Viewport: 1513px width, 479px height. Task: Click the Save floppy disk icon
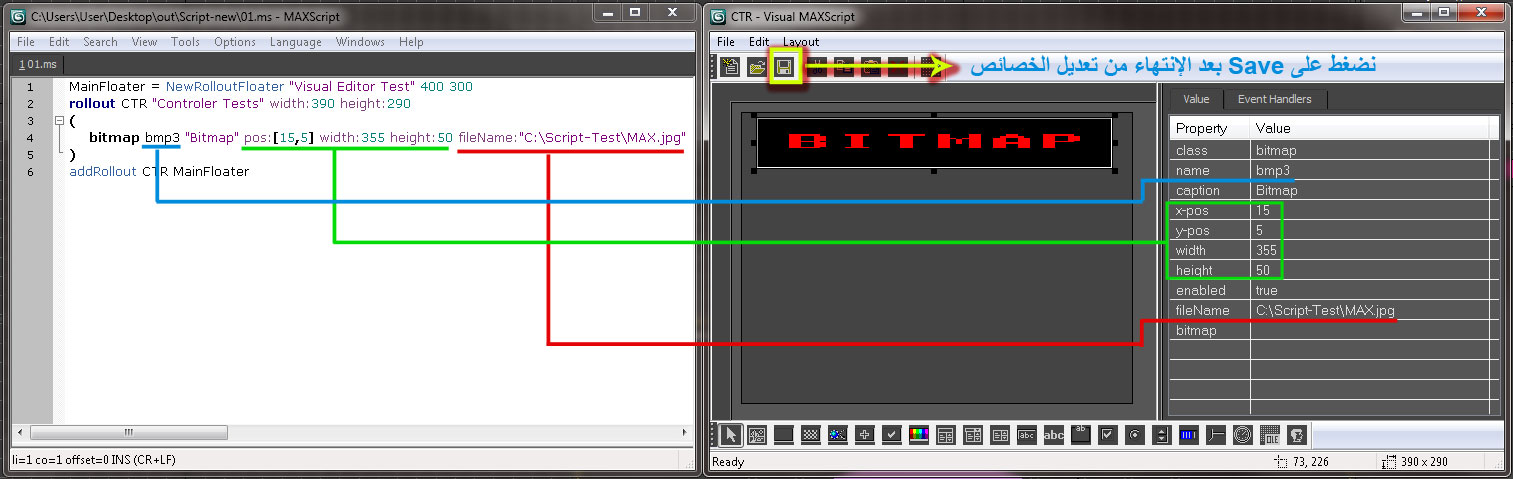tap(784, 67)
